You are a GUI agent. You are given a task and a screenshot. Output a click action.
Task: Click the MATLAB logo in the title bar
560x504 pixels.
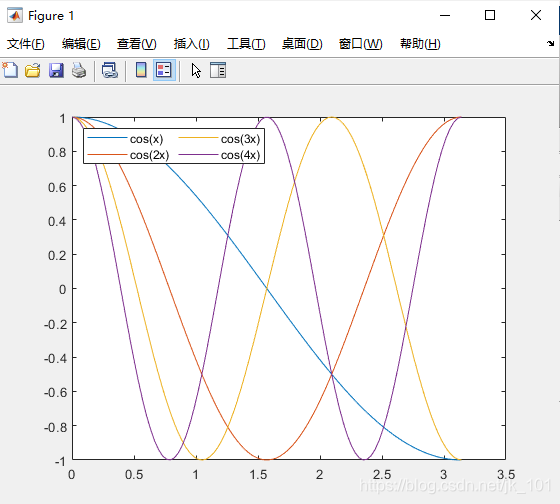click(15, 15)
